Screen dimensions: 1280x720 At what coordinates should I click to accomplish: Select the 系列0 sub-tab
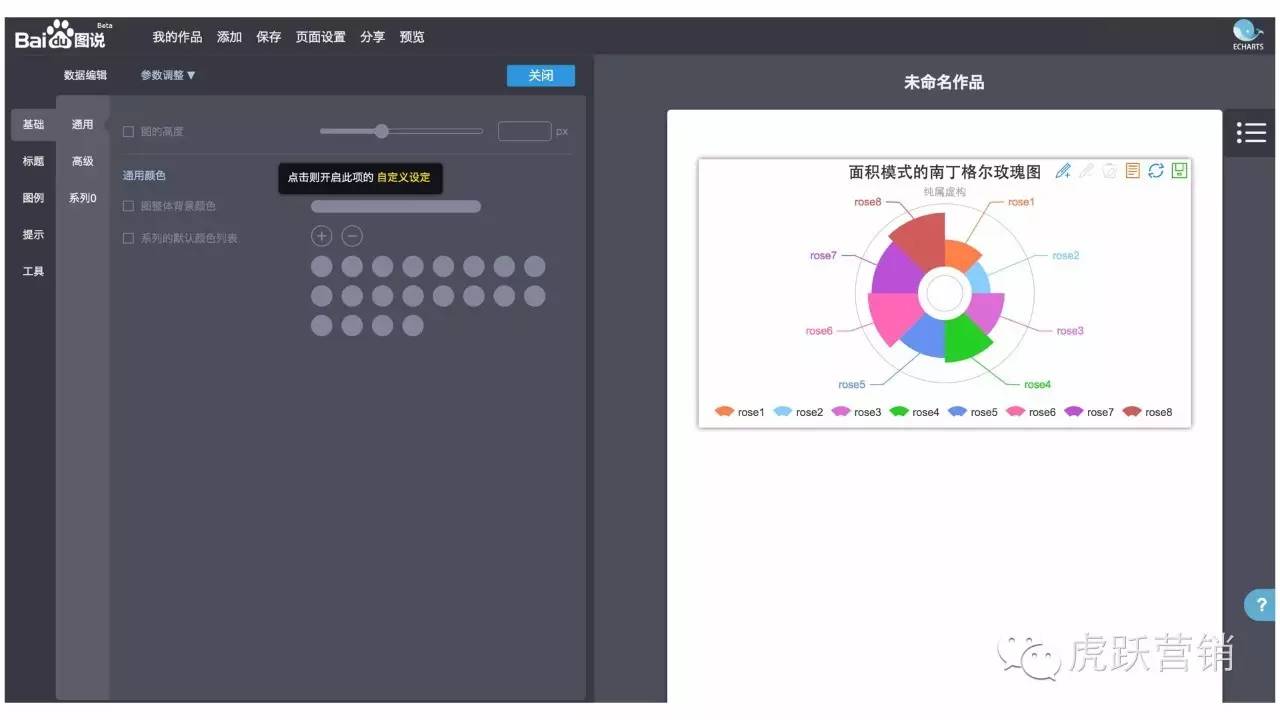point(82,198)
